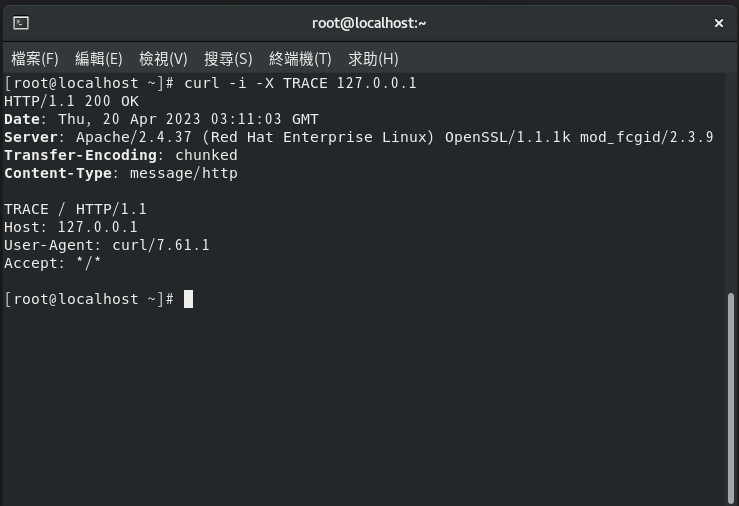Click the HTTP/1.1 200 OK status line
Image resolution: width=739 pixels, height=506 pixels.
(x=72, y=101)
